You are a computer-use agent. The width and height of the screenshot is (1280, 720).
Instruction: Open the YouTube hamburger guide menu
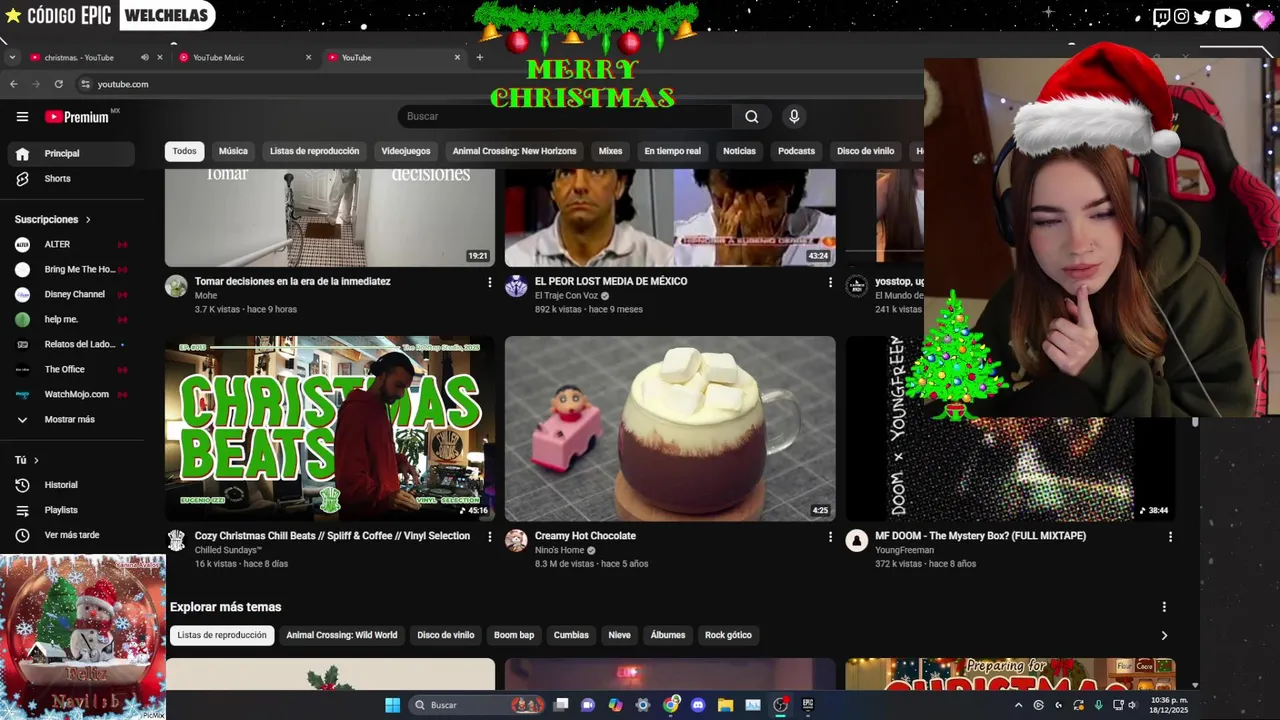point(22,117)
